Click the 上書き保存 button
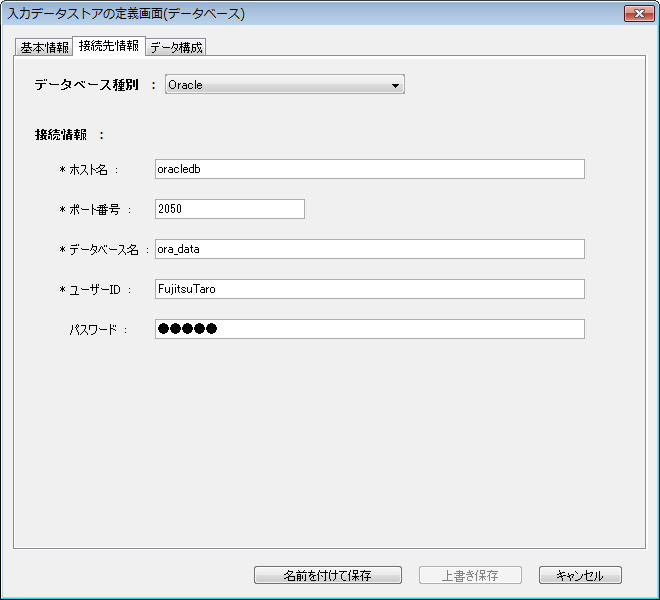 [470, 575]
